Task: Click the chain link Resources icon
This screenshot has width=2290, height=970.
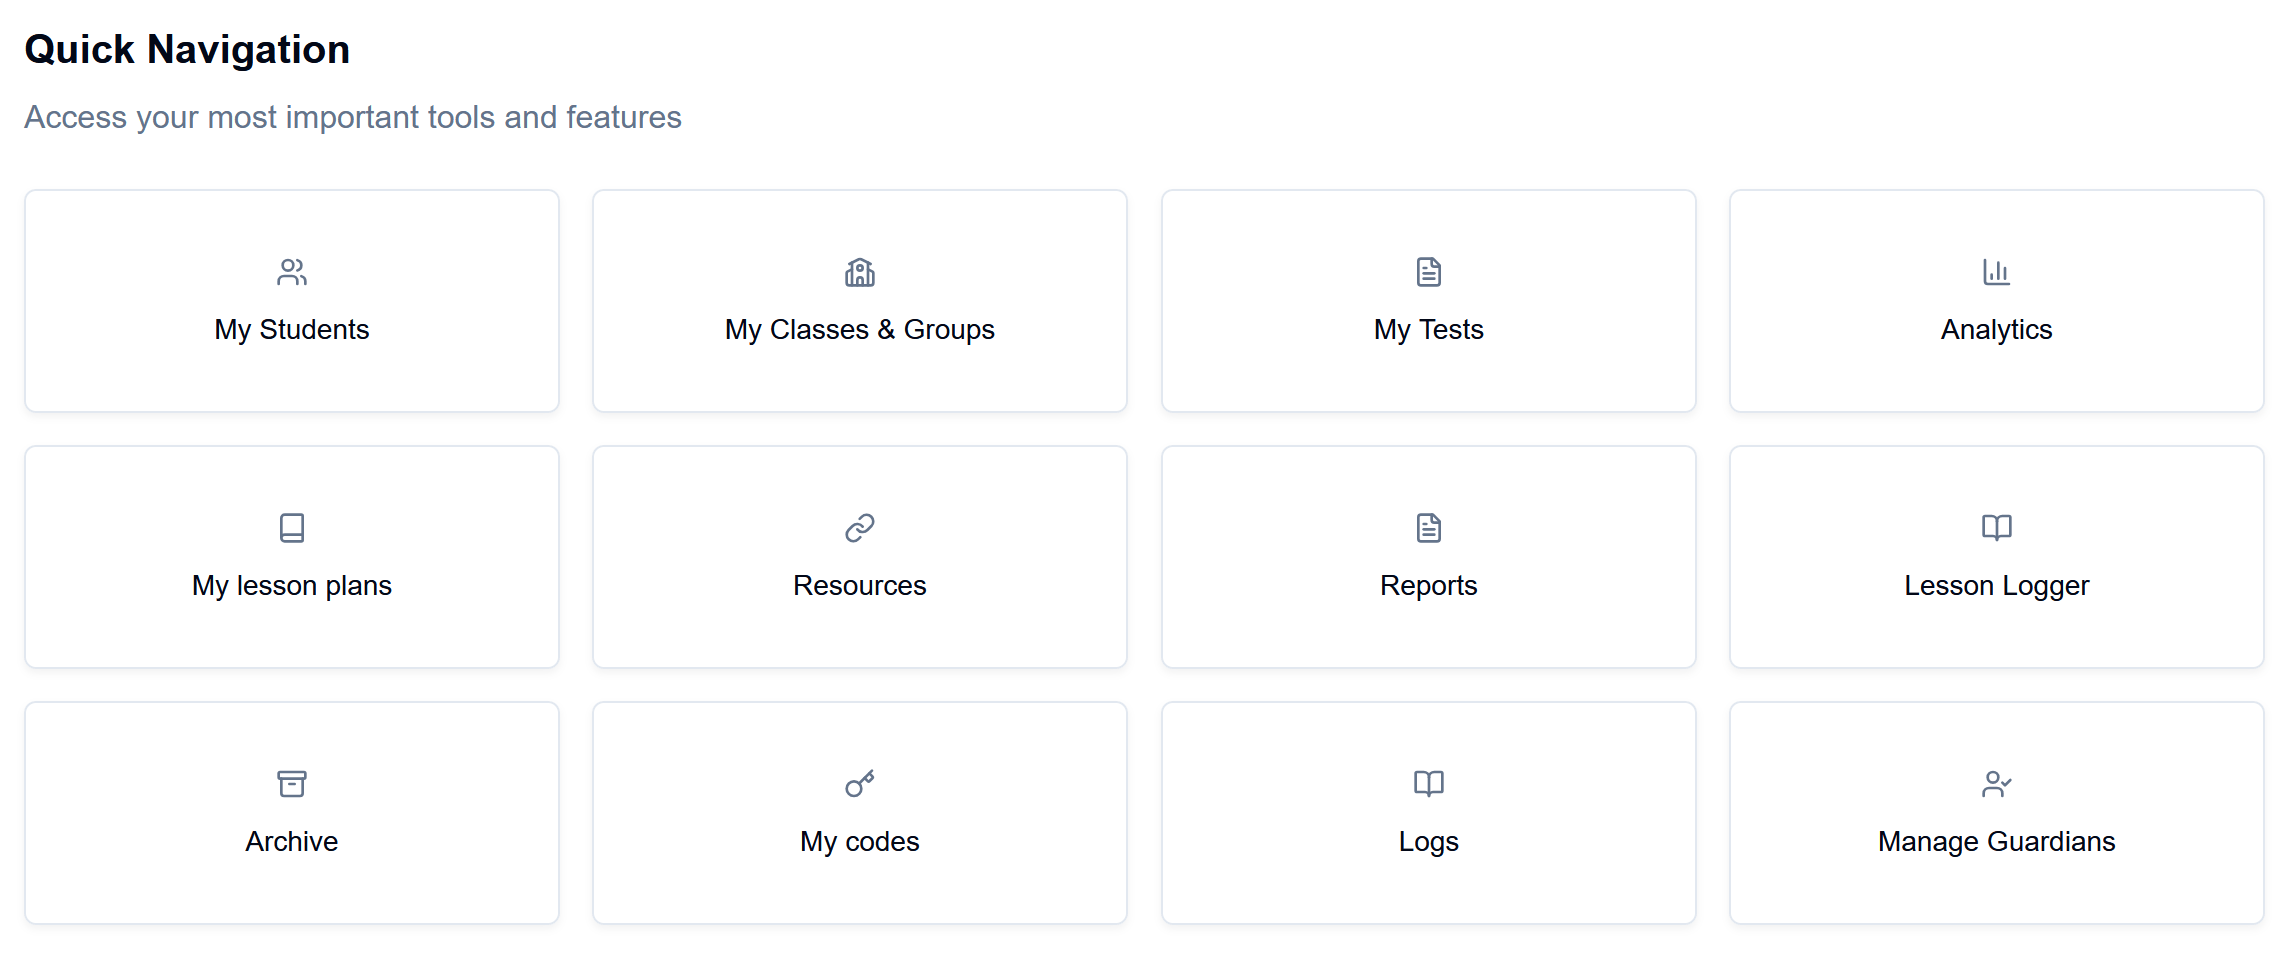Action: (x=860, y=528)
